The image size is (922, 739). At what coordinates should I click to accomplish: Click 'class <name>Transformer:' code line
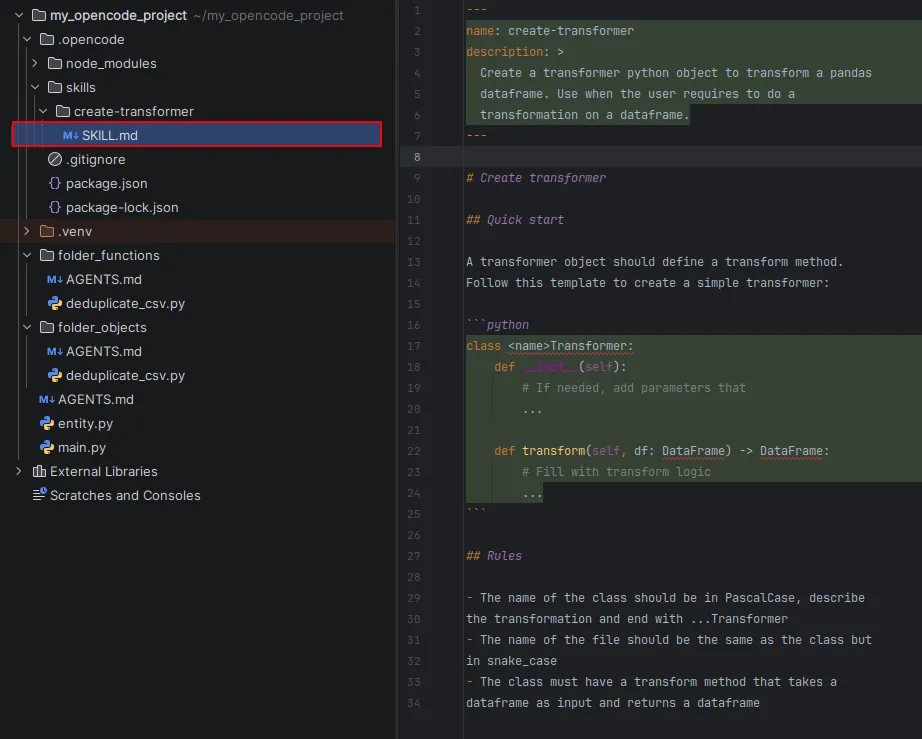550,346
